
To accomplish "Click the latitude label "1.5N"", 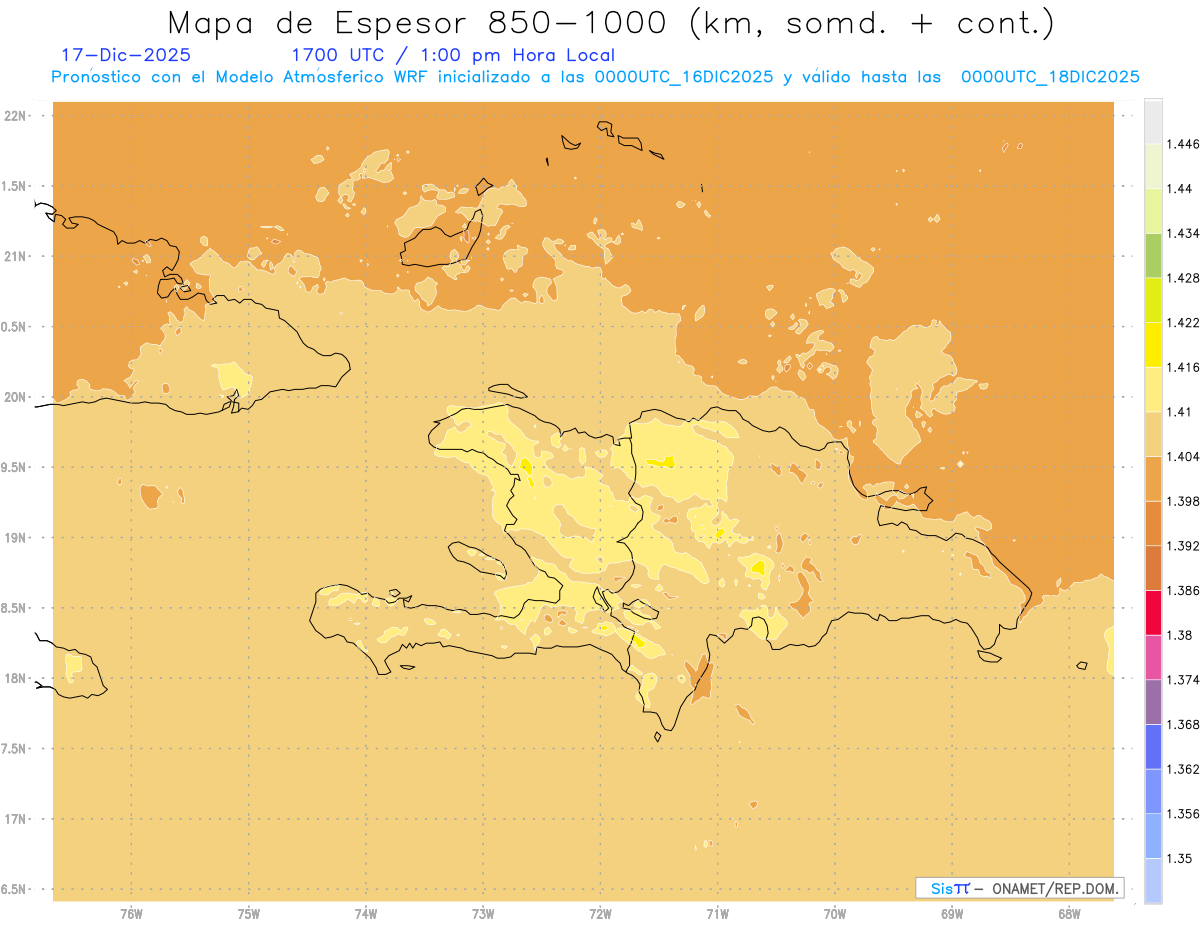I will pos(15,186).
